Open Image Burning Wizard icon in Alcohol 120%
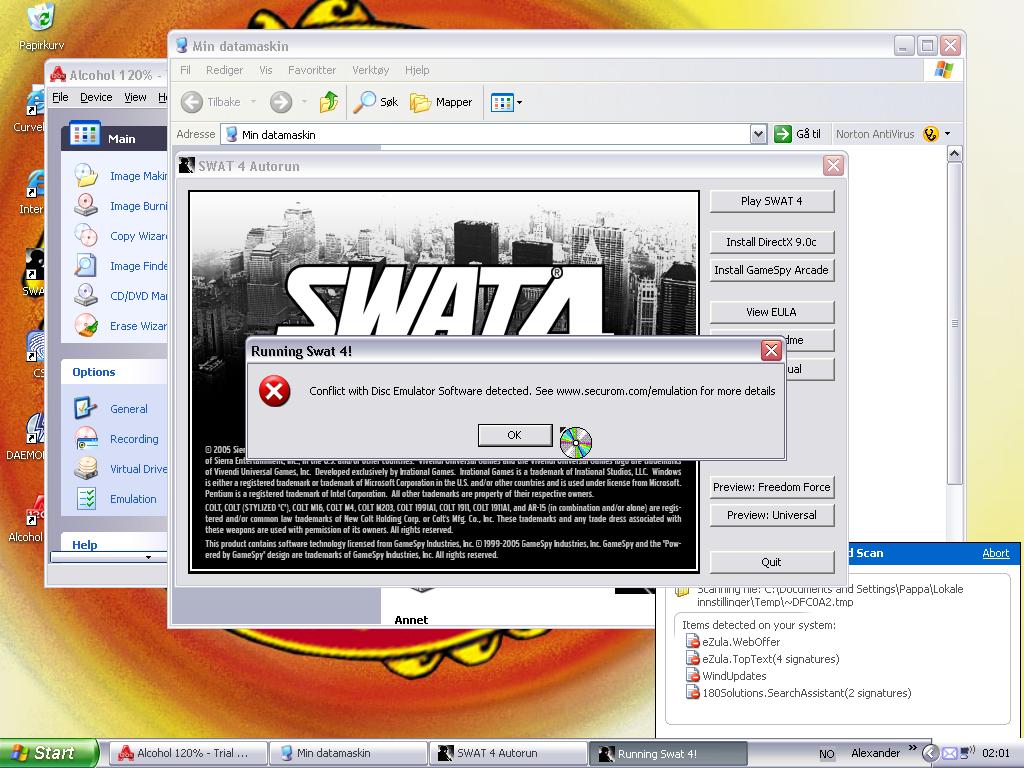This screenshot has height=768, width=1024. coord(86,206)
